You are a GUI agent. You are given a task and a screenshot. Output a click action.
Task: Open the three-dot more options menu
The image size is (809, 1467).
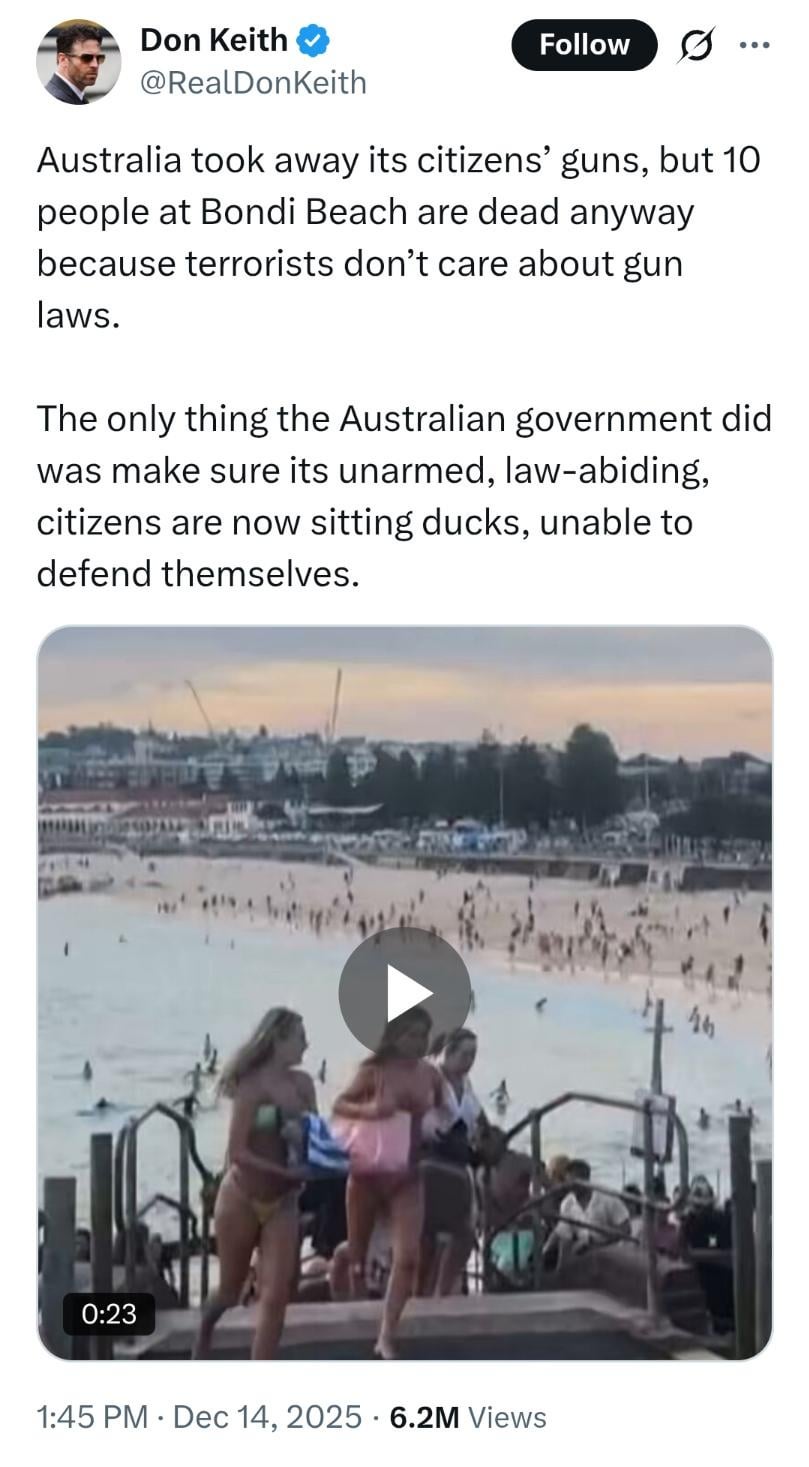755,45
